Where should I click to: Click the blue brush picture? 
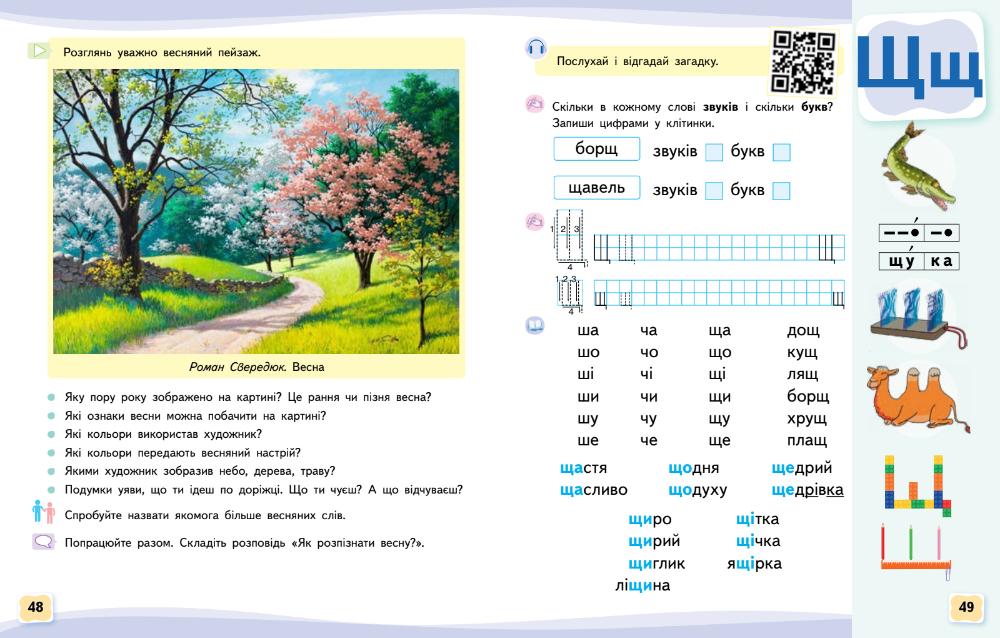pos(918,318)
